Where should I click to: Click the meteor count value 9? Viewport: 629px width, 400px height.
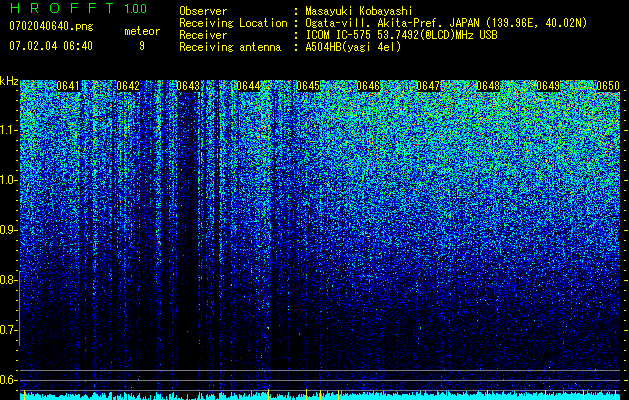[142, 46]
